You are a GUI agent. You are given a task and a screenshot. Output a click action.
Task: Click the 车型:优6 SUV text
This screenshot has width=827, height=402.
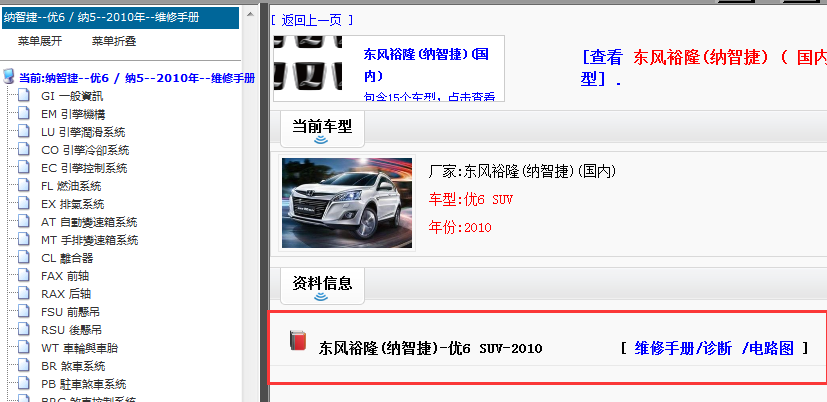[x=470, y=200]
